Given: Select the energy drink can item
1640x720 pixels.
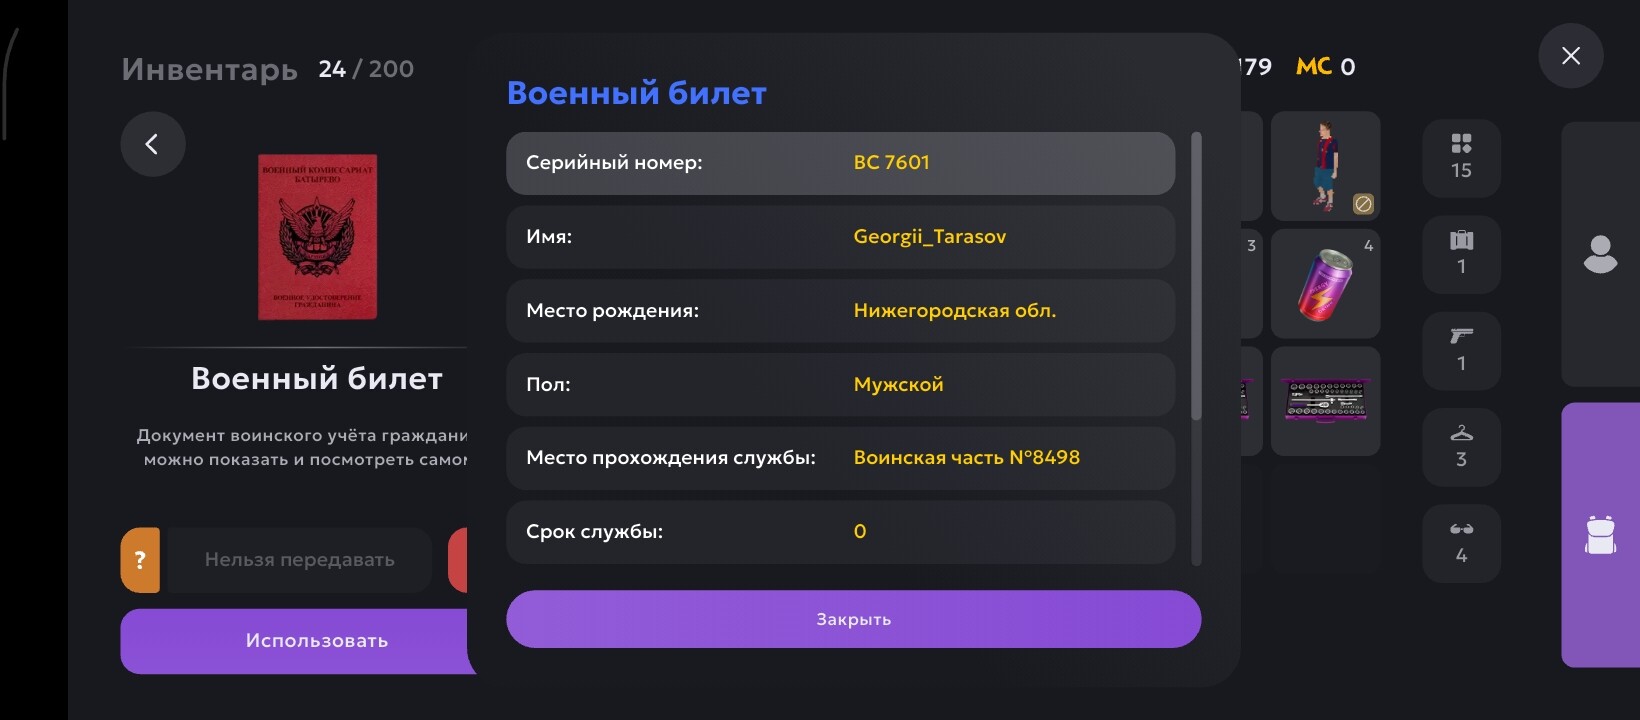Looking at the screenshot, I should (1325, 284).
